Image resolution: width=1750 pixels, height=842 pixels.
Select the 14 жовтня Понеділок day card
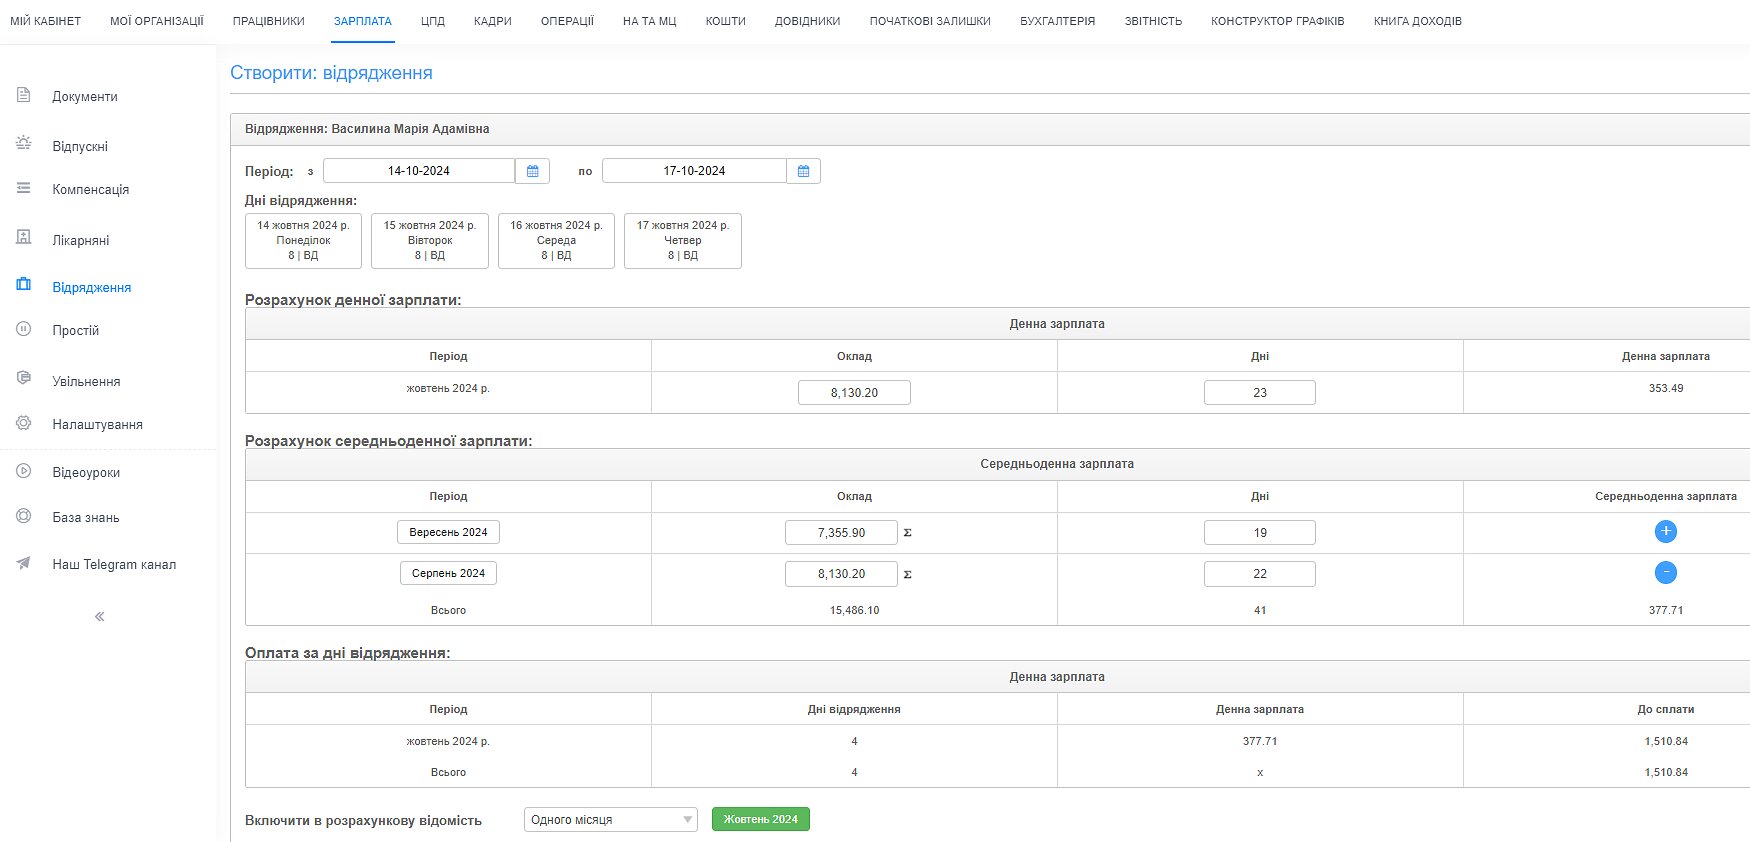(303, 241)
